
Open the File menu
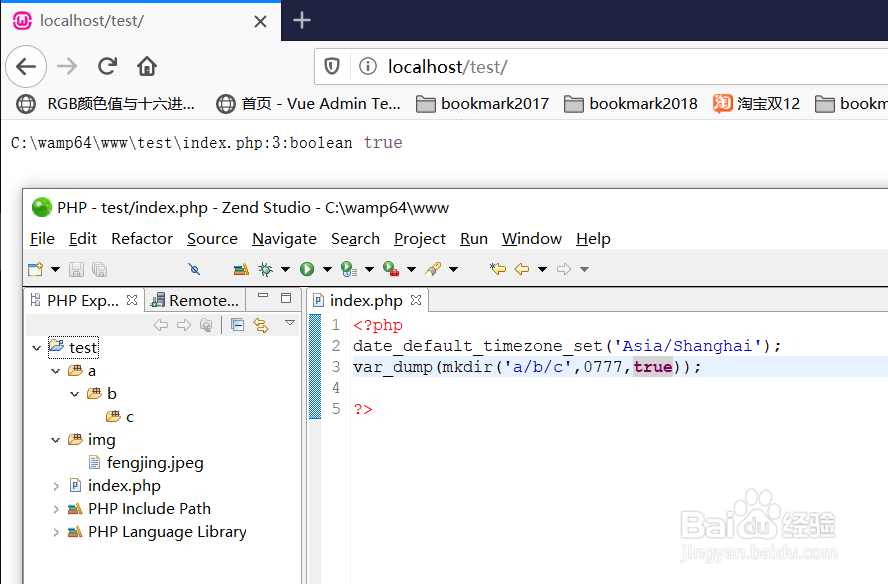tap(42, 238)
